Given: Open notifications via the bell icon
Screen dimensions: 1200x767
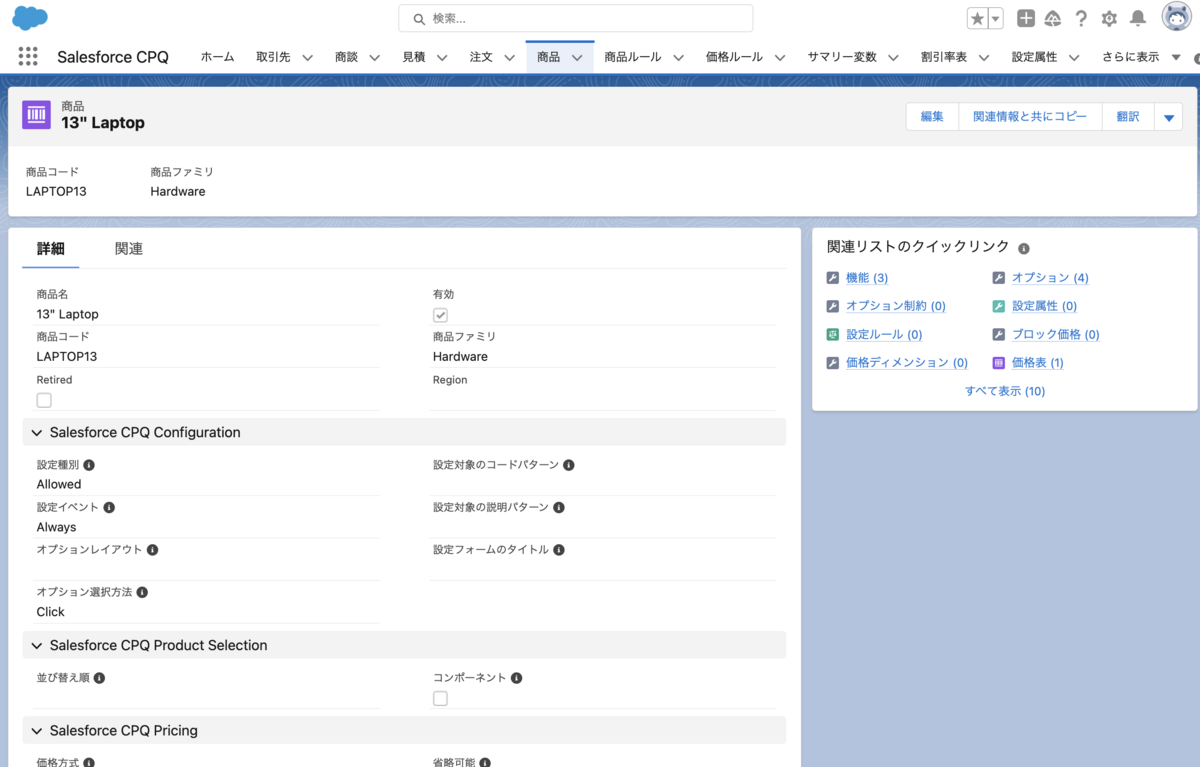Looking at the screenshot, I should tap(1137, 17).
